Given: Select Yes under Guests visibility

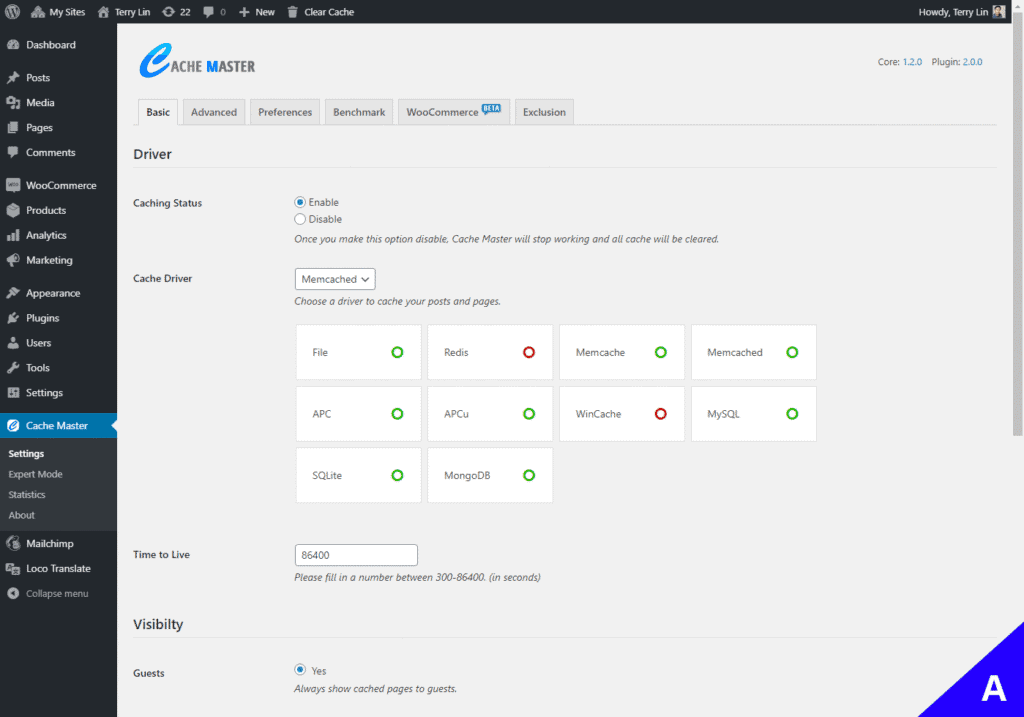Looking at the screenshot, I should coord(300,670).
